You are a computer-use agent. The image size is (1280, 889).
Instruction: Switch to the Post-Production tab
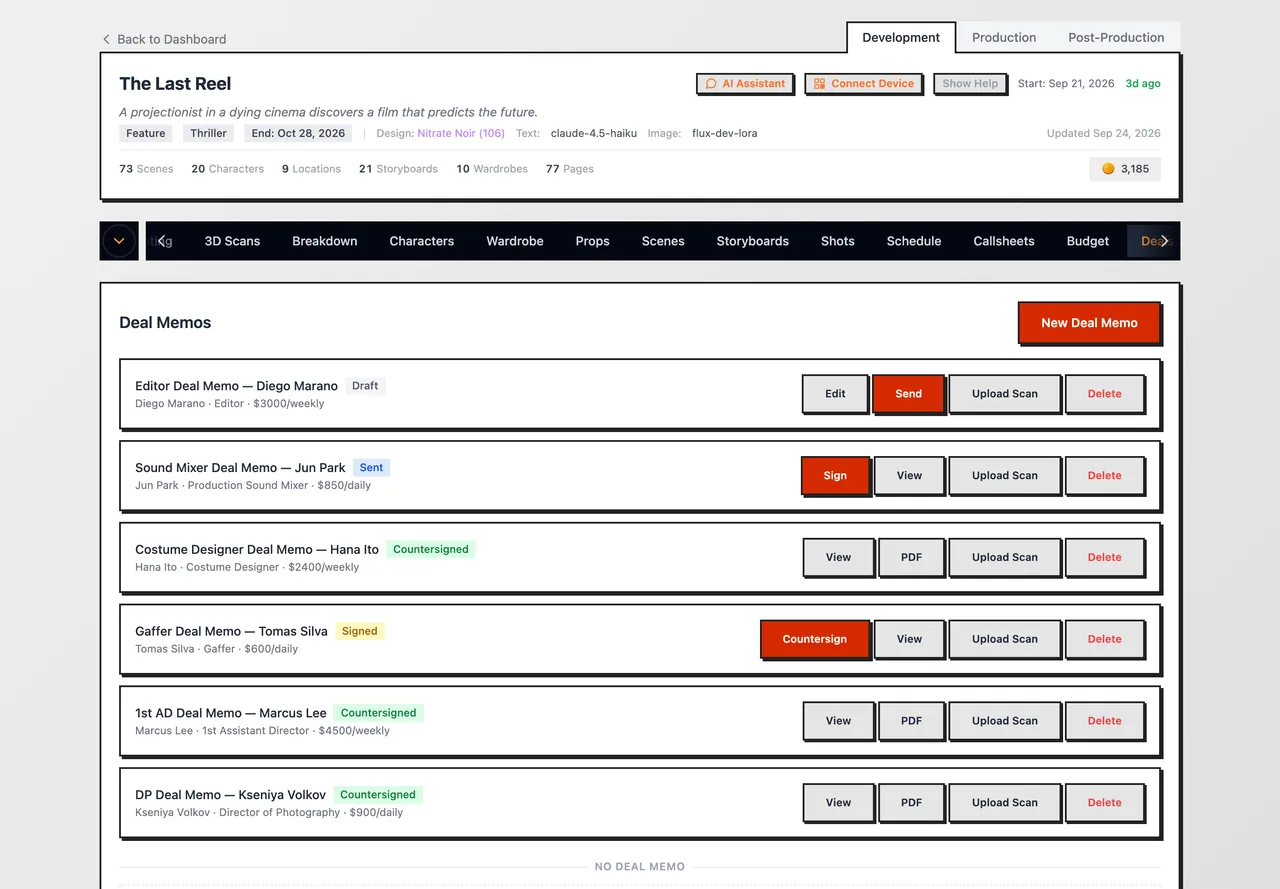[x=1116, y=37]
